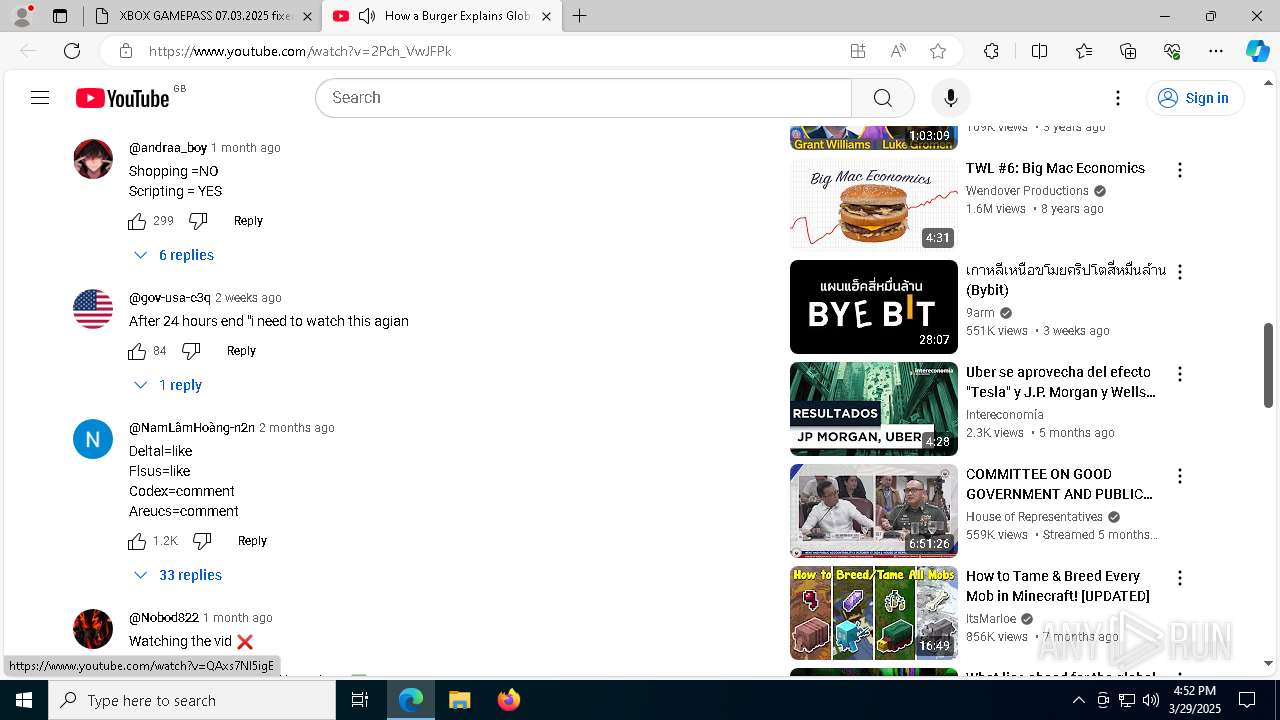Open options for the Bybit video by 9arm
This screenshot has width=1280, height=720.
[1180, 272]
